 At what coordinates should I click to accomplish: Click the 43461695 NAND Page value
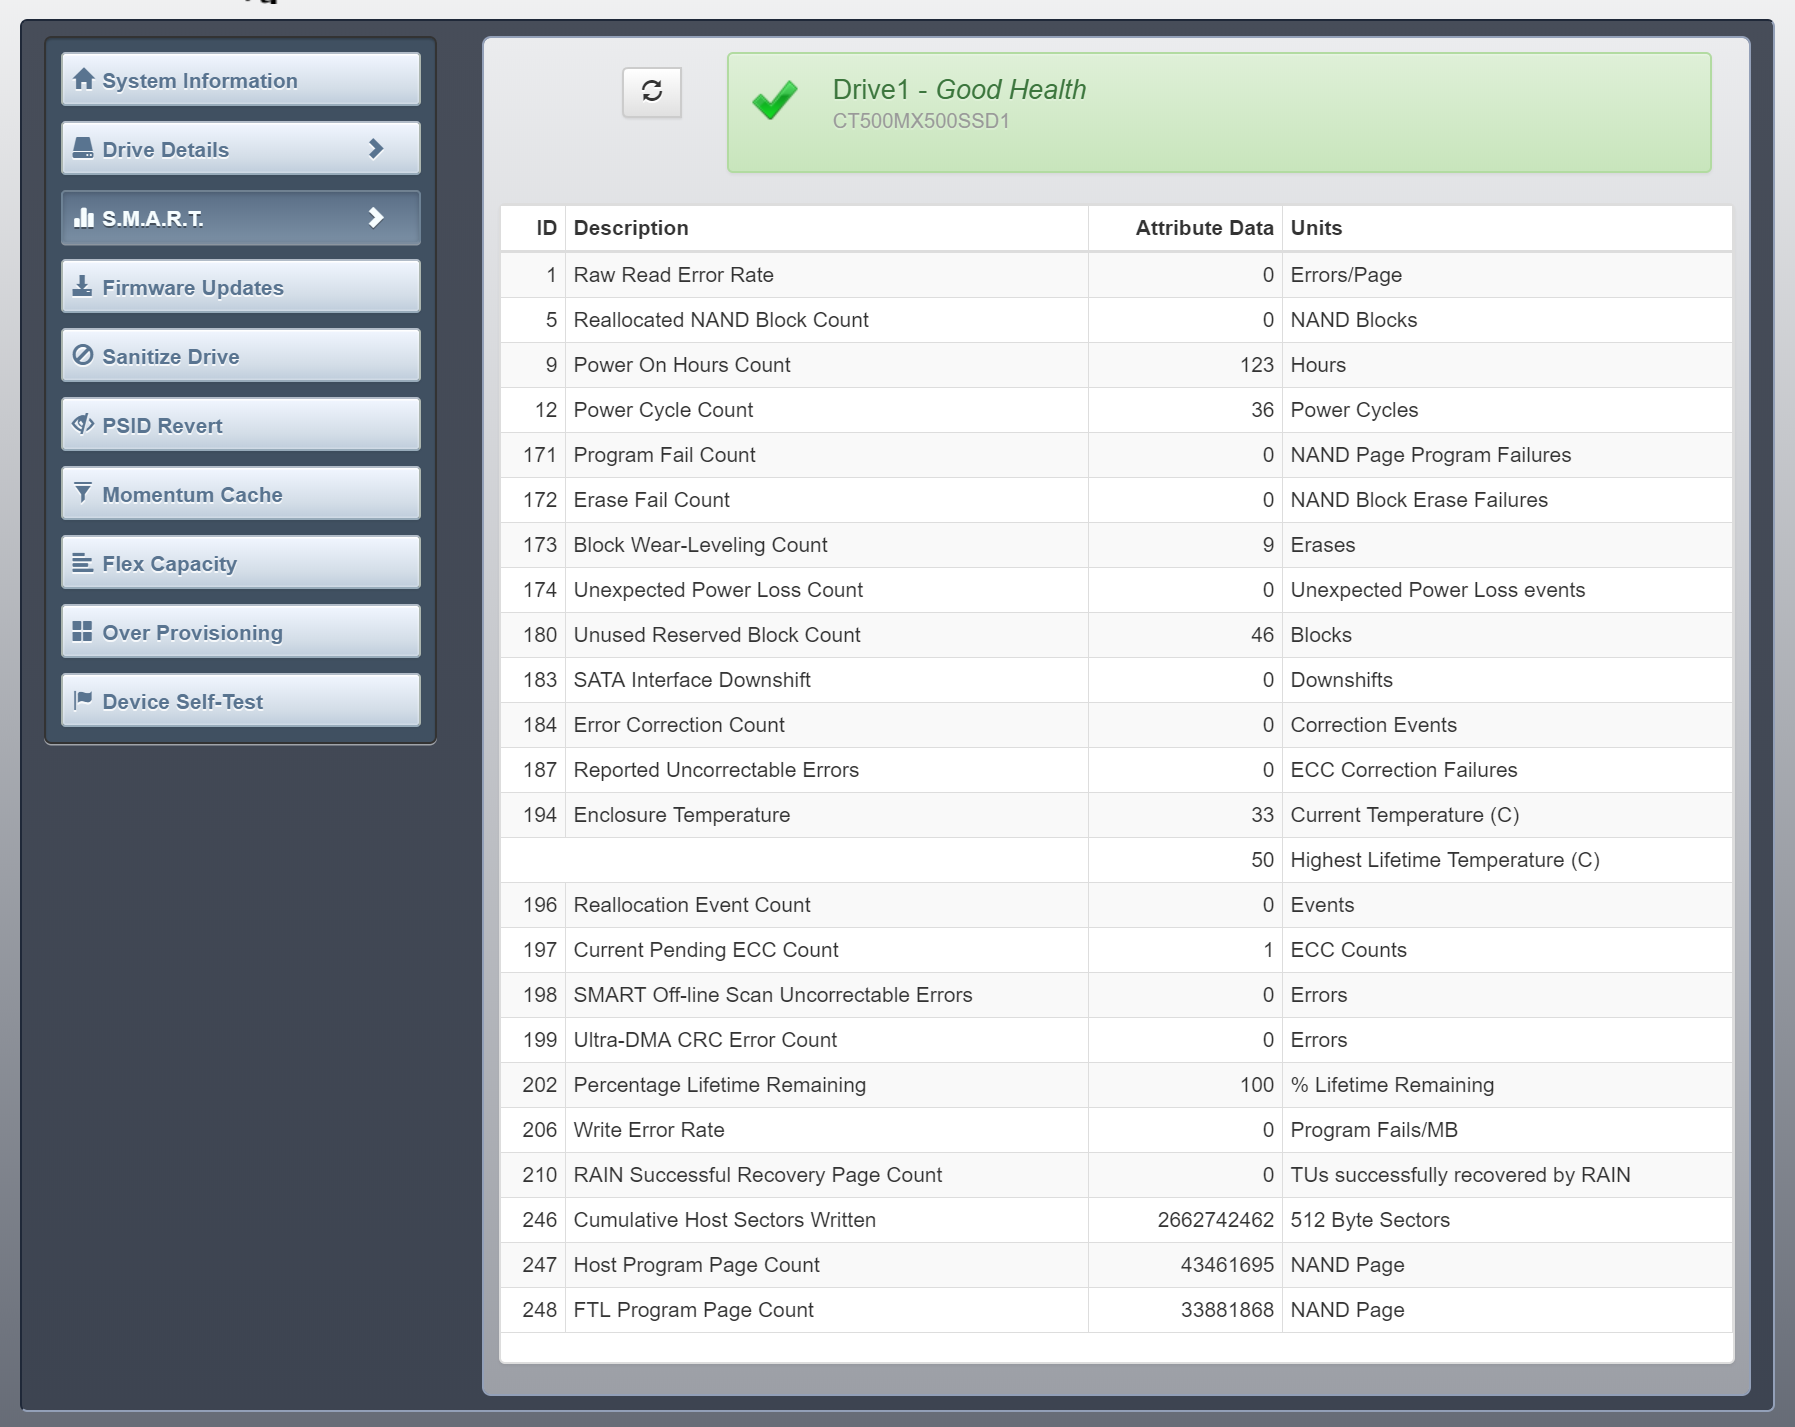tap(1227, 1265)
